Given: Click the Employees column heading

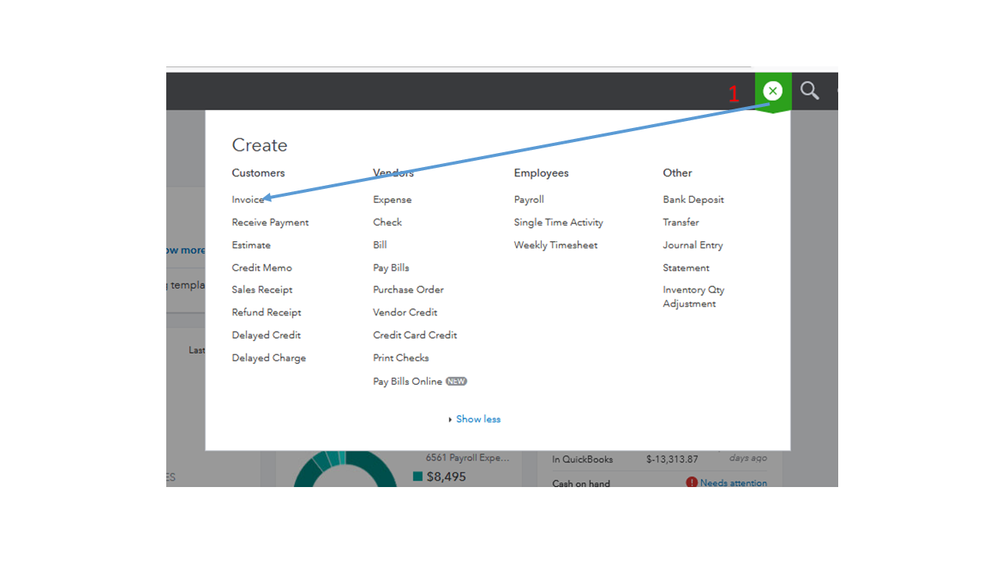Looking at the screenshot, I should 541,173.
